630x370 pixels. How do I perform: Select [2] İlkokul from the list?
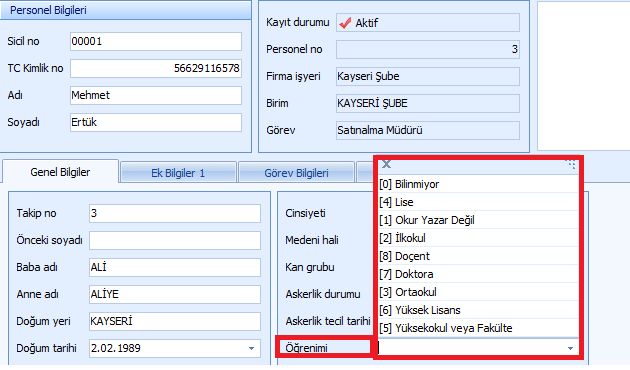(x=478, y=238)
